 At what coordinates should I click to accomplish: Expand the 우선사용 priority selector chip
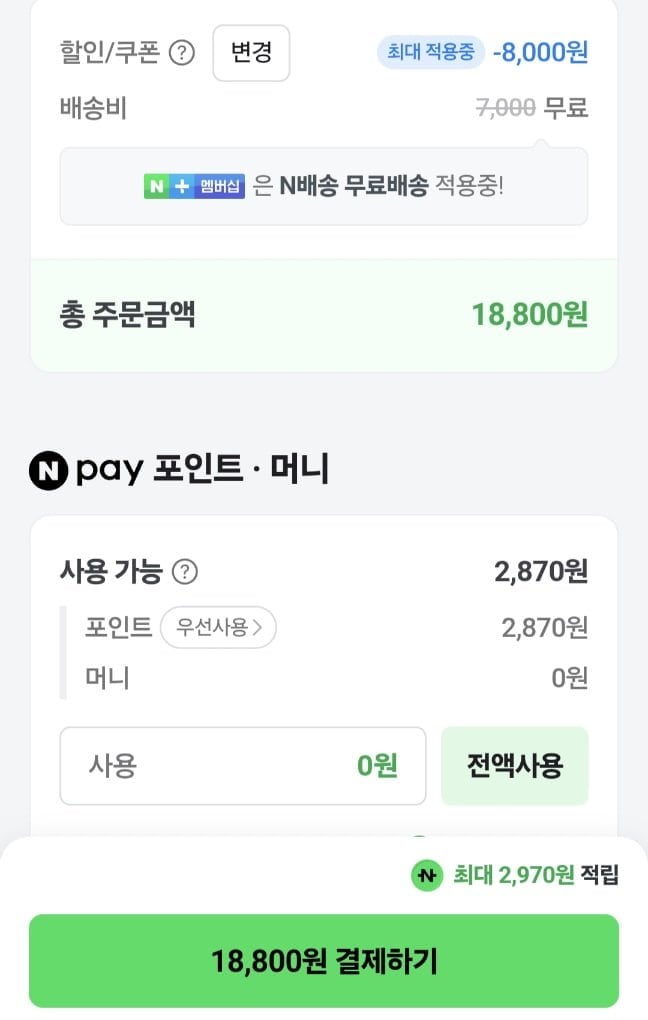pos(218,628)
